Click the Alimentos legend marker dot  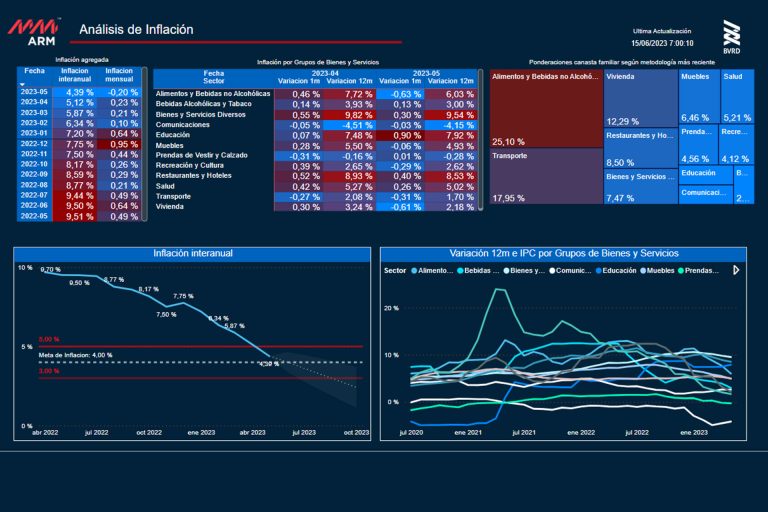pos(415,270)
